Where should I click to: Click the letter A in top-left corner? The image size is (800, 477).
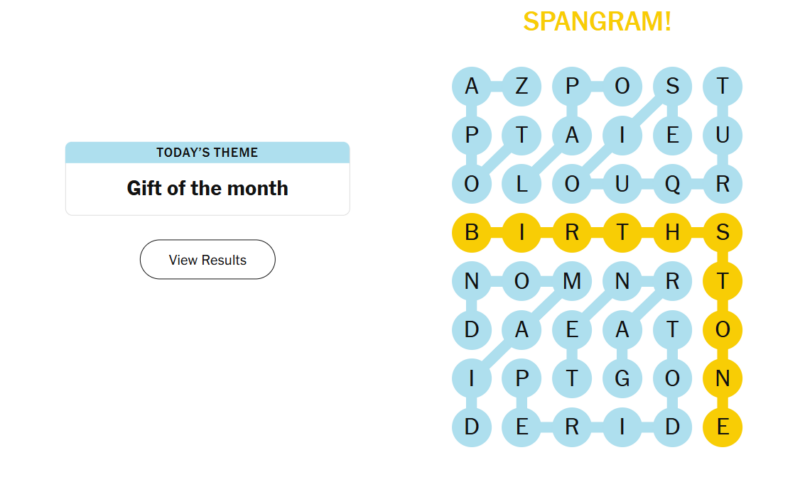click(x=471, y=86)
